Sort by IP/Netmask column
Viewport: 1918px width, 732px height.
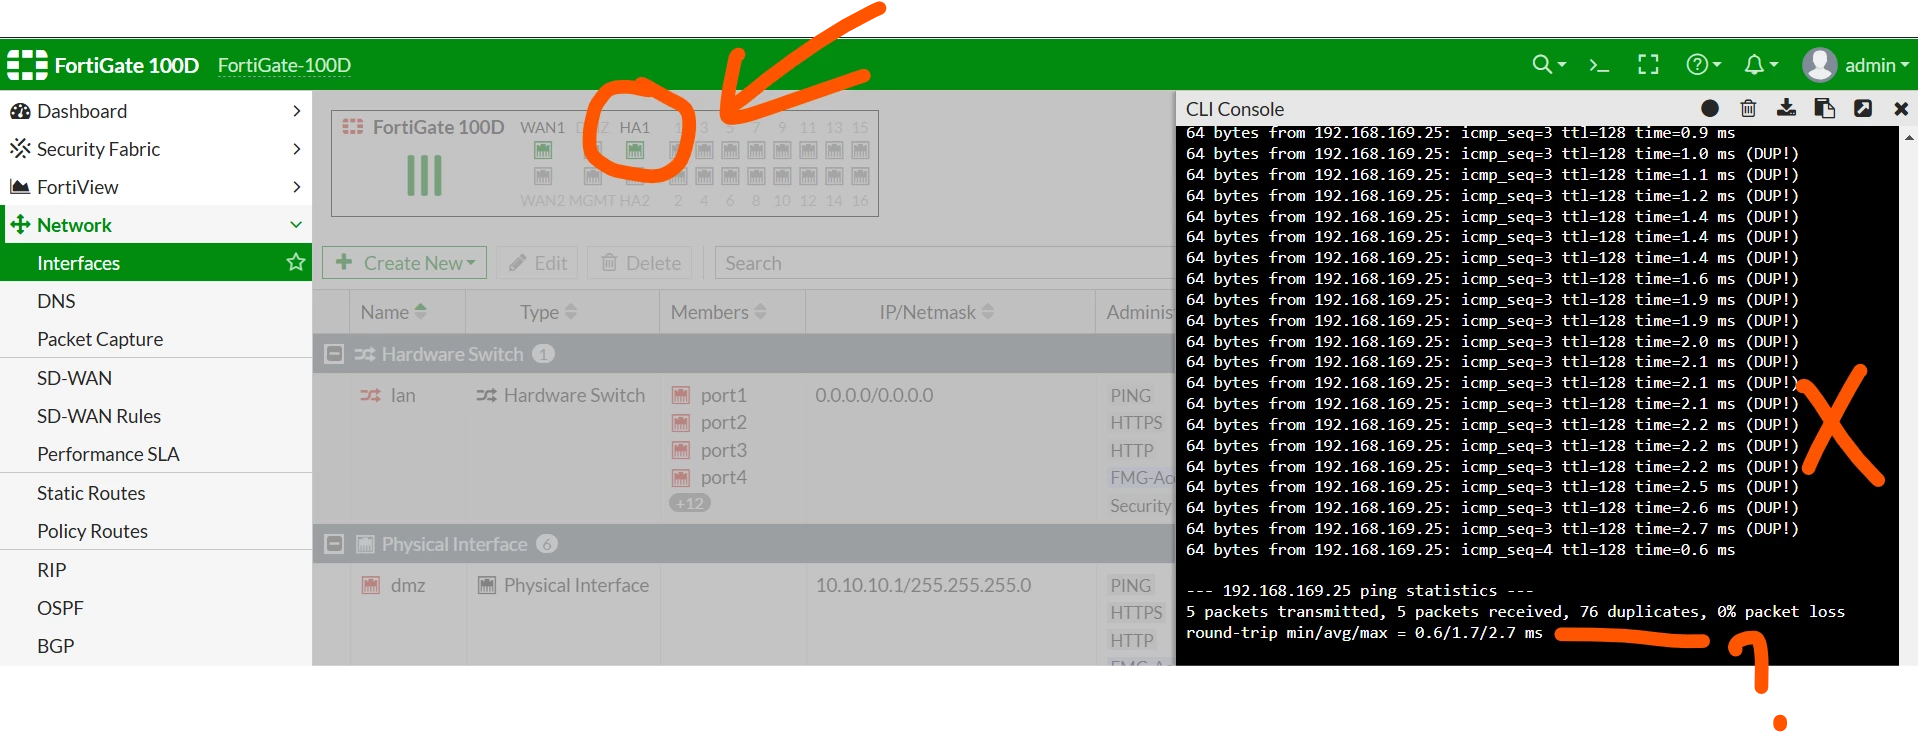click(x=936, y=312)
